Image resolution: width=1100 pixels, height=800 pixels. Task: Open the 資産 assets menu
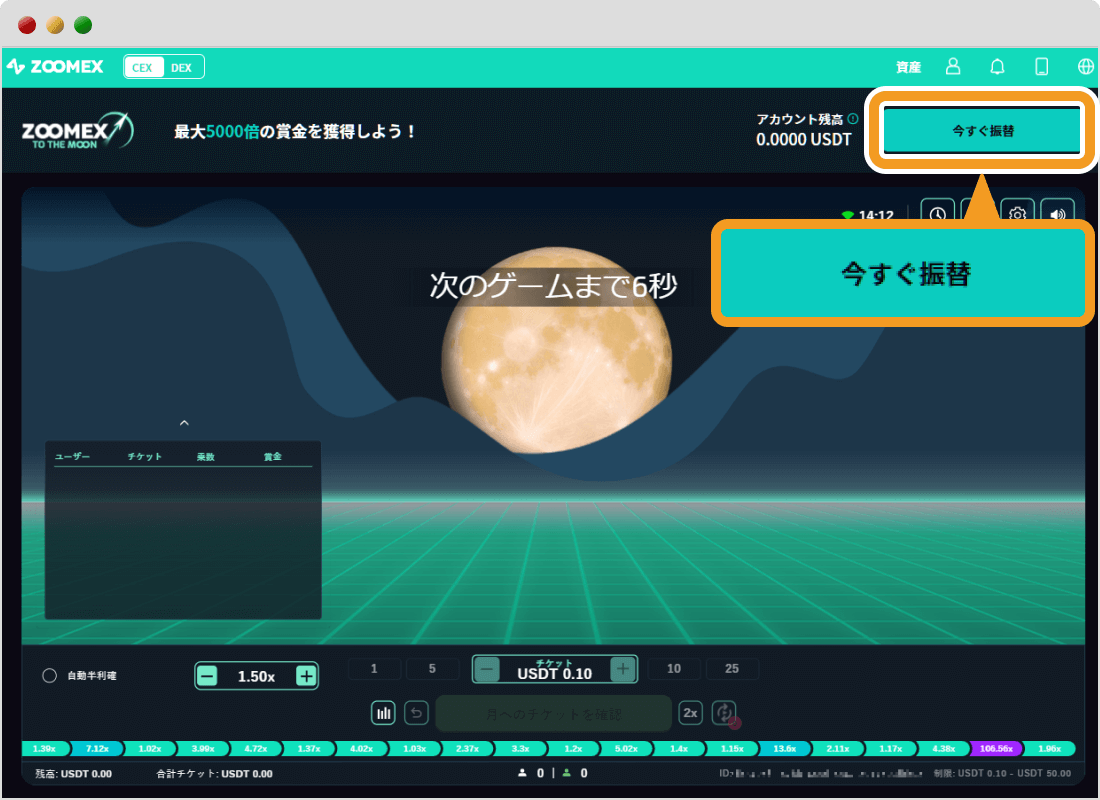click(x=908, y=66)
